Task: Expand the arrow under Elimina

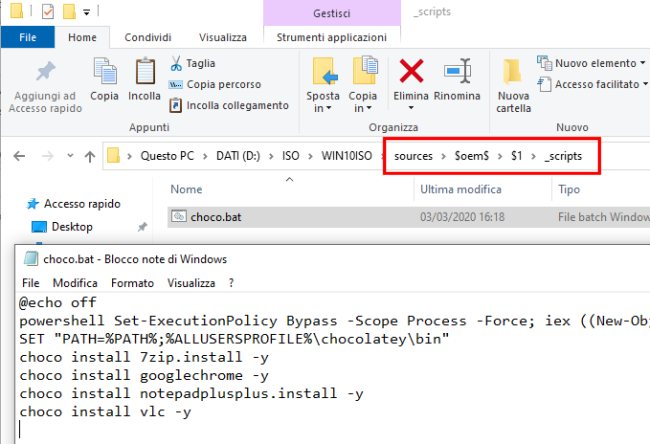Action: (411, 108)
